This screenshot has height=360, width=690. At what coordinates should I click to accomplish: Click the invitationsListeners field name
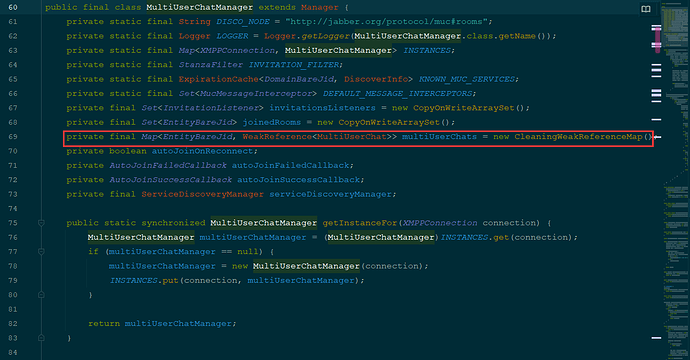(322, 108)
